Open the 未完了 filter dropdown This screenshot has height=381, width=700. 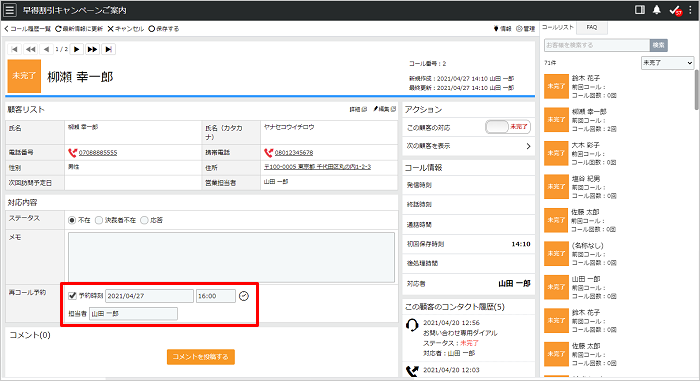click(x=667, y=63)
